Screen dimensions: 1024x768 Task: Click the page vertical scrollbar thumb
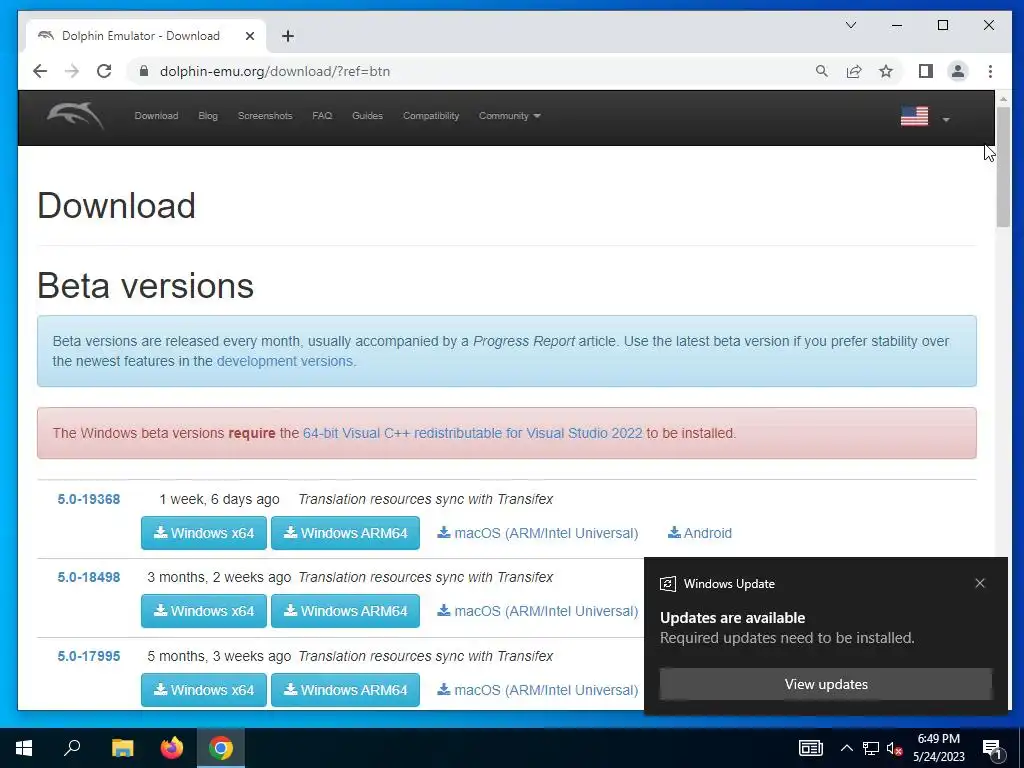pos(1003,167)
